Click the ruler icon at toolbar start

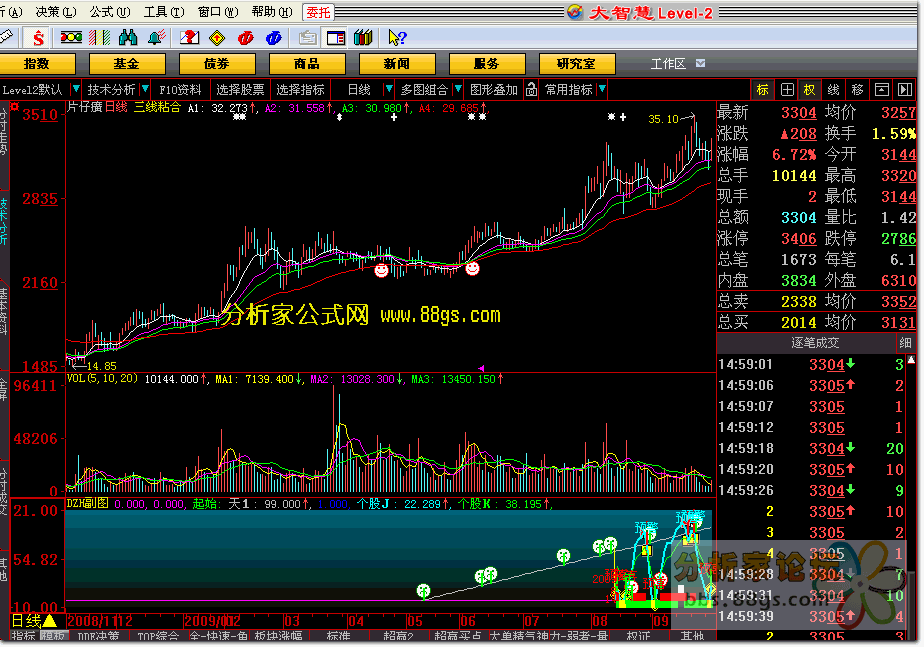click(x=6, y=37)
